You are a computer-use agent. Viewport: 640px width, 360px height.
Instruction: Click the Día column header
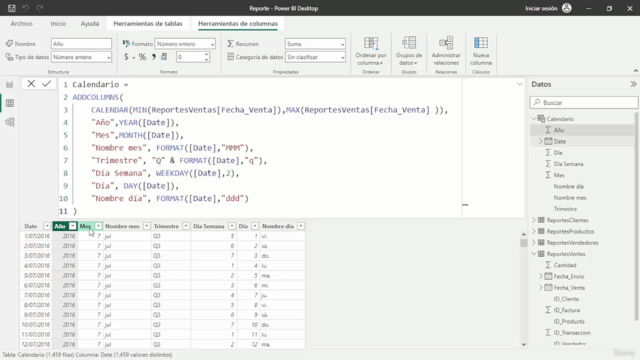(243, 226)
